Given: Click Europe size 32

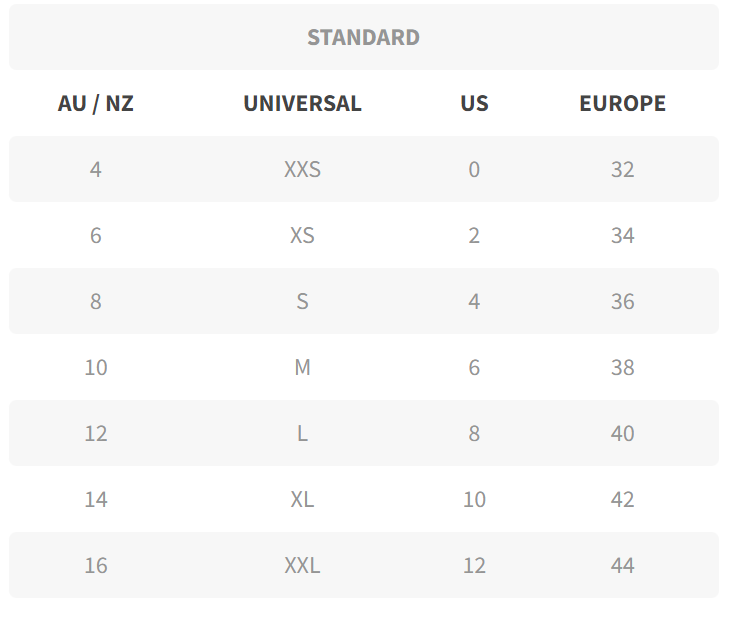Looking at the screenshot, I should pyautogui.click(x=622, y=169).
